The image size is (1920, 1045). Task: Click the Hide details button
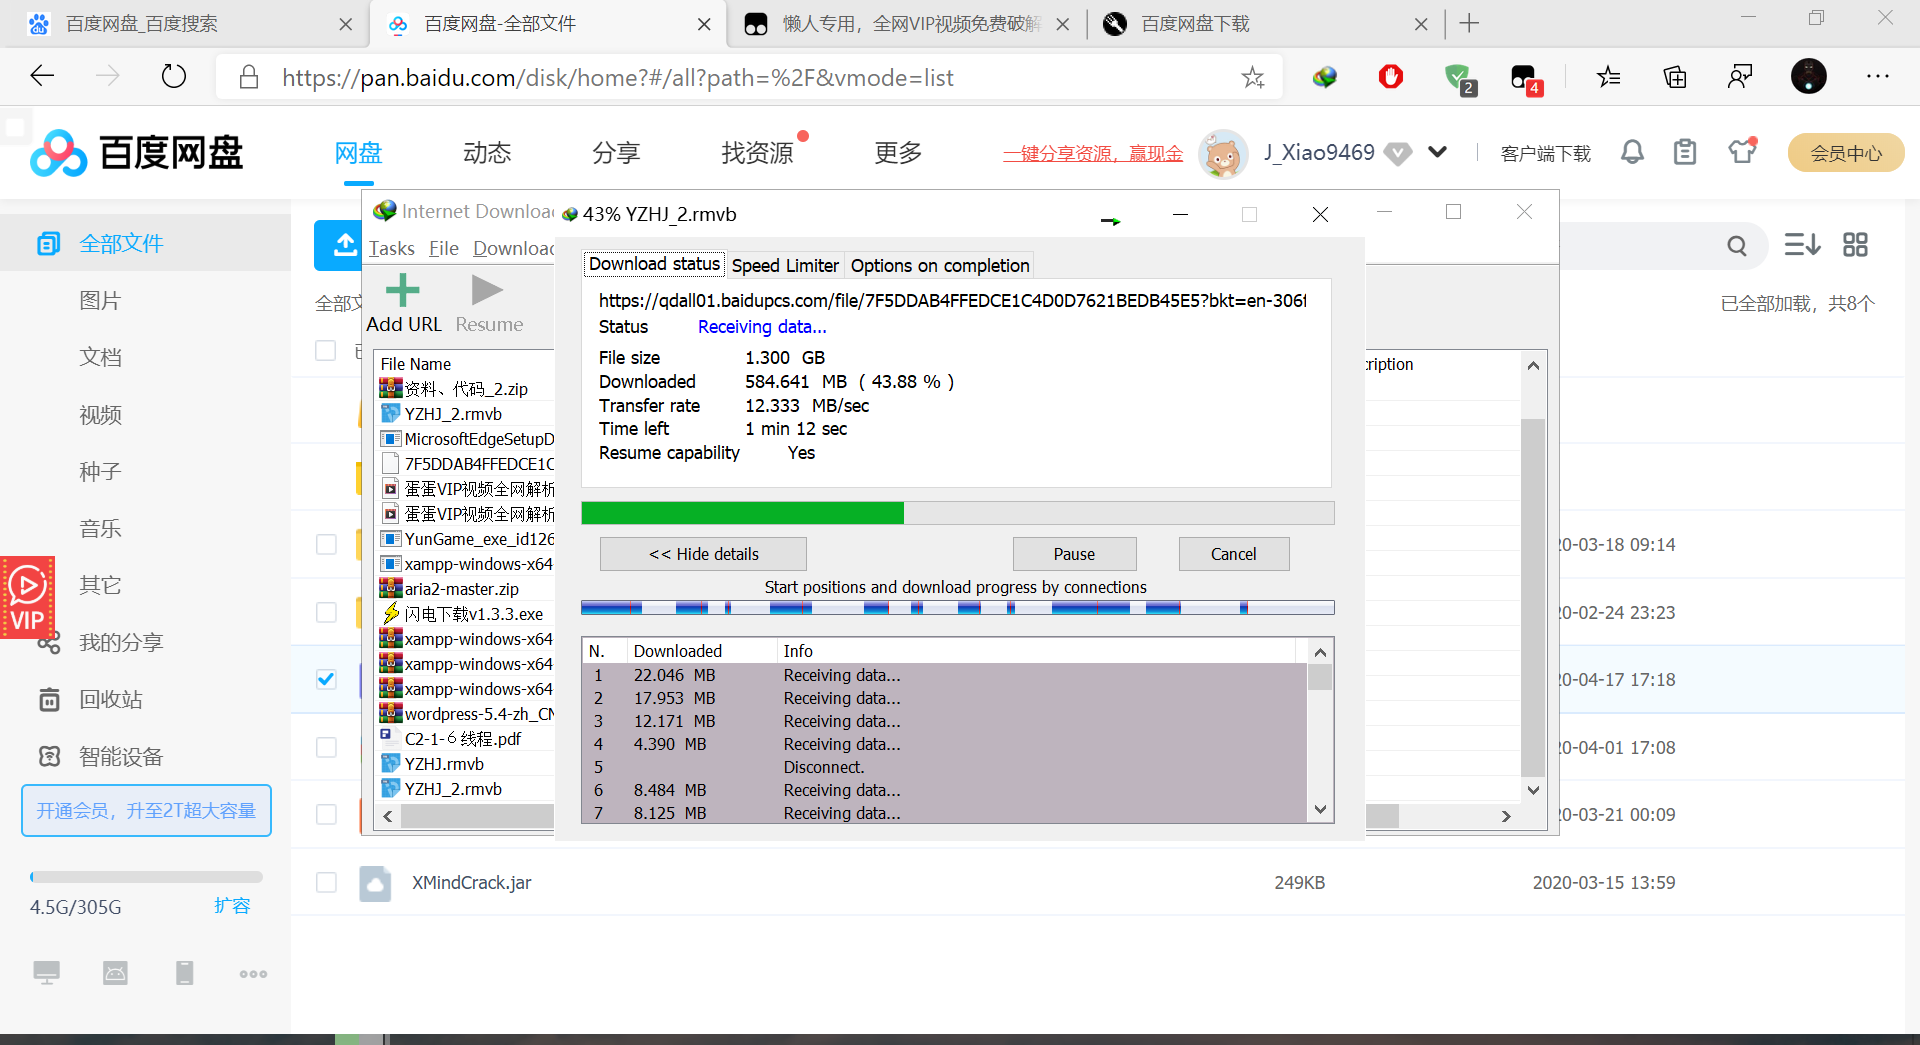703,554
